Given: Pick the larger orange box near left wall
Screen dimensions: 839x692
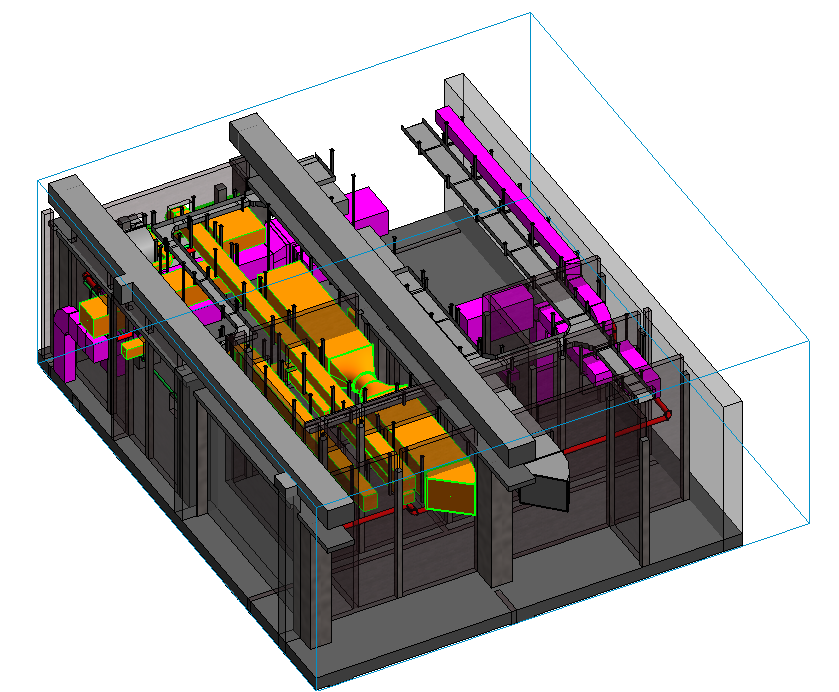Looking at the screenshot, I should [x=95, y=317].
